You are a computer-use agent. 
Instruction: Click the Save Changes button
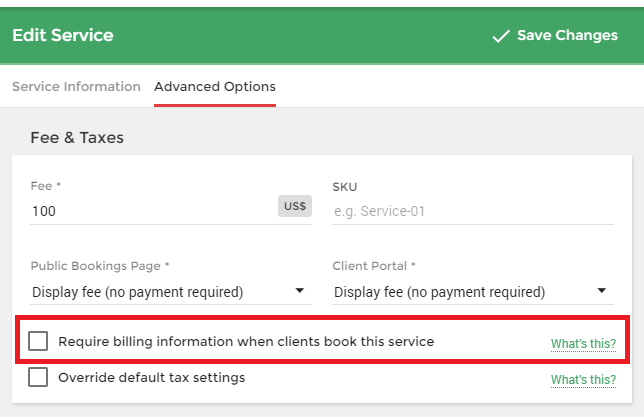pyautogui.click(x=555, y=36)
